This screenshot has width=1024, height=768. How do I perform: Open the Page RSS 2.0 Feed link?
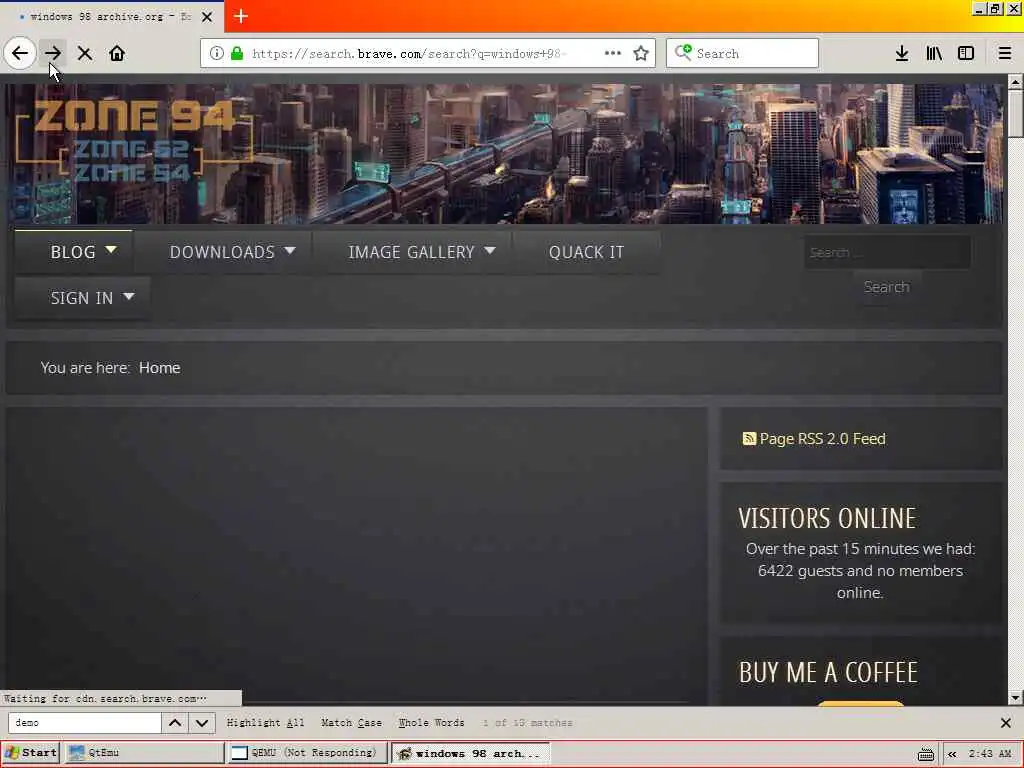(822, 439)
